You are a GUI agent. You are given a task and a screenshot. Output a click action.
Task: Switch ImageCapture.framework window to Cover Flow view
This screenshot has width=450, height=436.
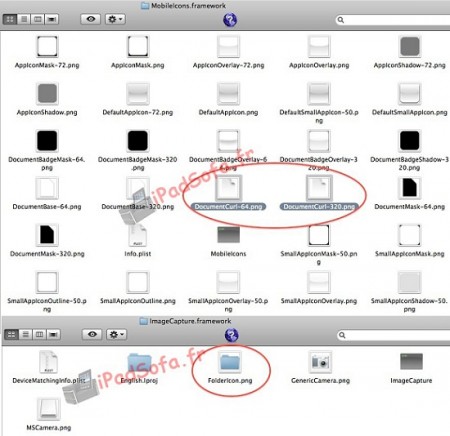[53, 334]
